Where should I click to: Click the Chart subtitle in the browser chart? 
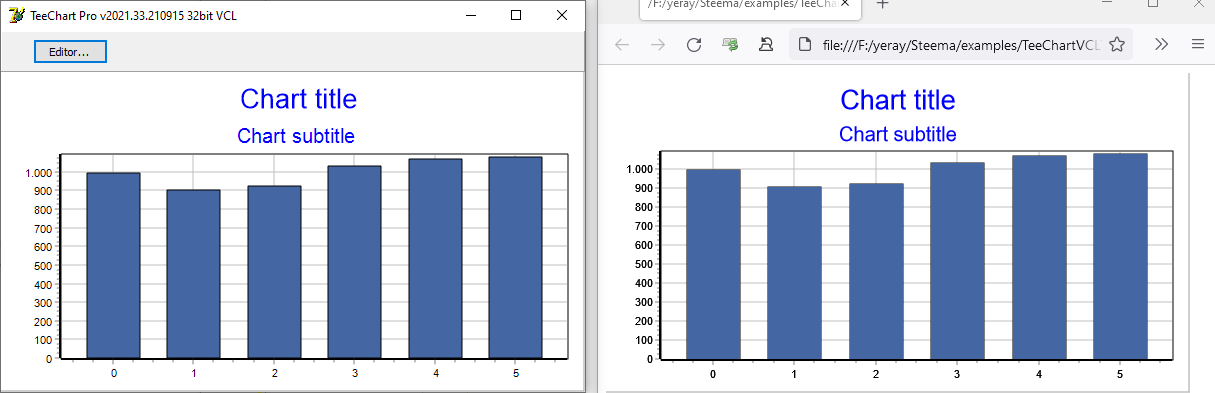tap(897, 134)
